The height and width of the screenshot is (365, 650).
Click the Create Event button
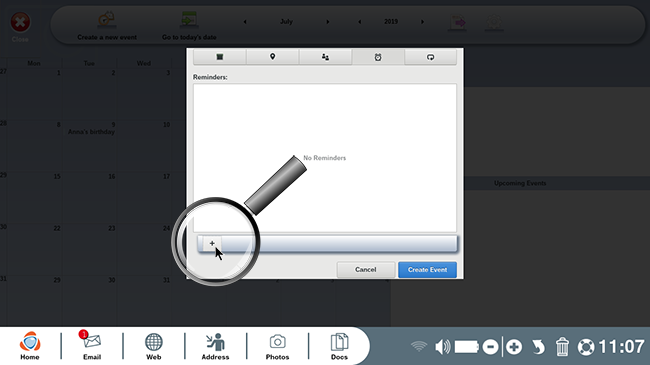(x=427, y=270)
